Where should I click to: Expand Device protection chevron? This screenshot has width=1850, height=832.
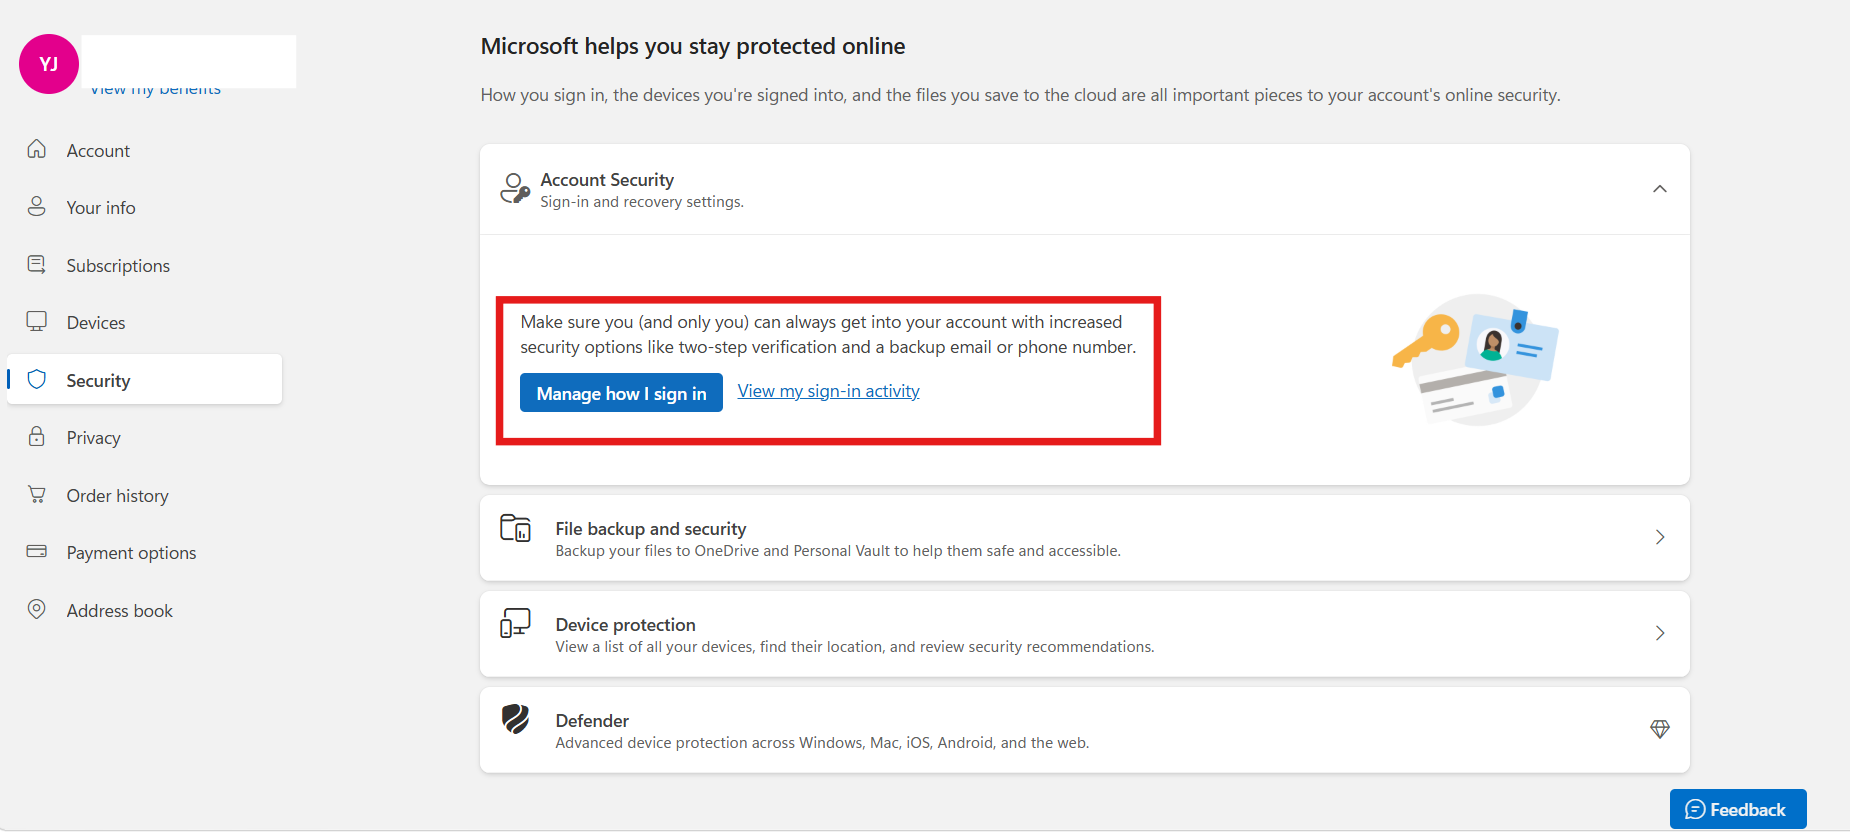pos(1660,633)
